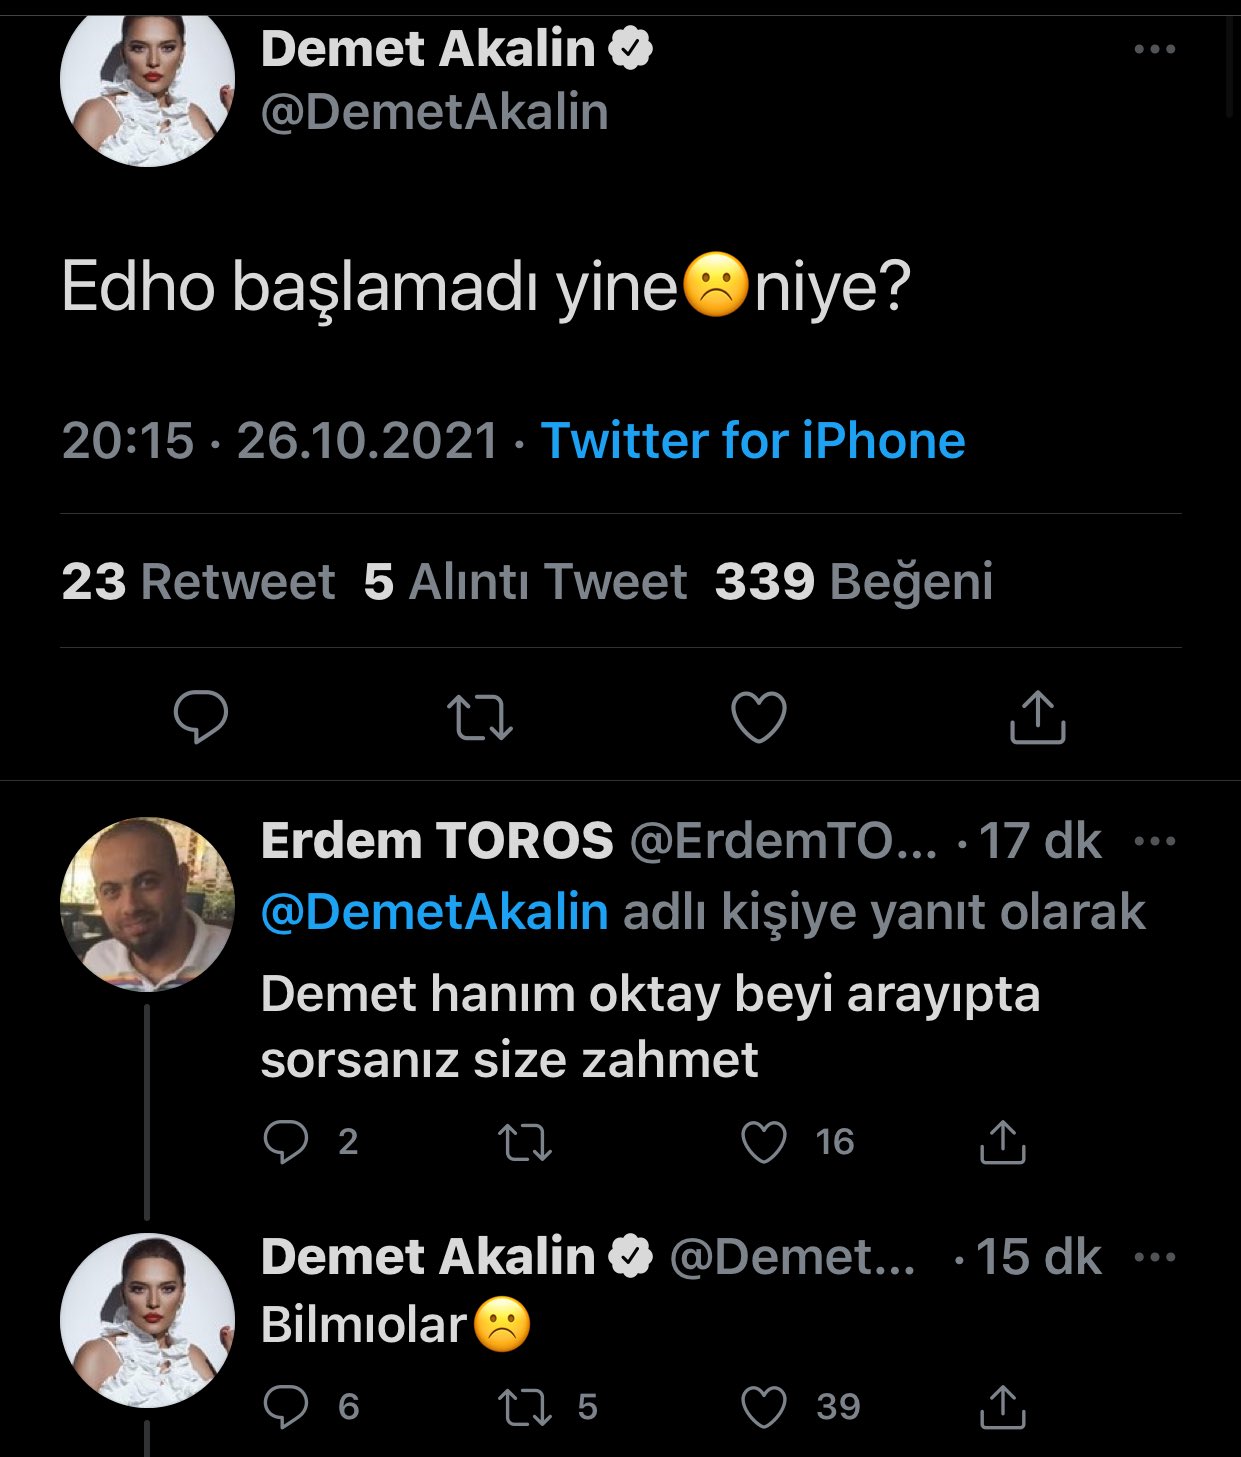Viewport: 1241px width, 1457px height.
Task: Open more options on Erdem TOROS reply
Action: pyautogui.click(x=1156, y=841)
